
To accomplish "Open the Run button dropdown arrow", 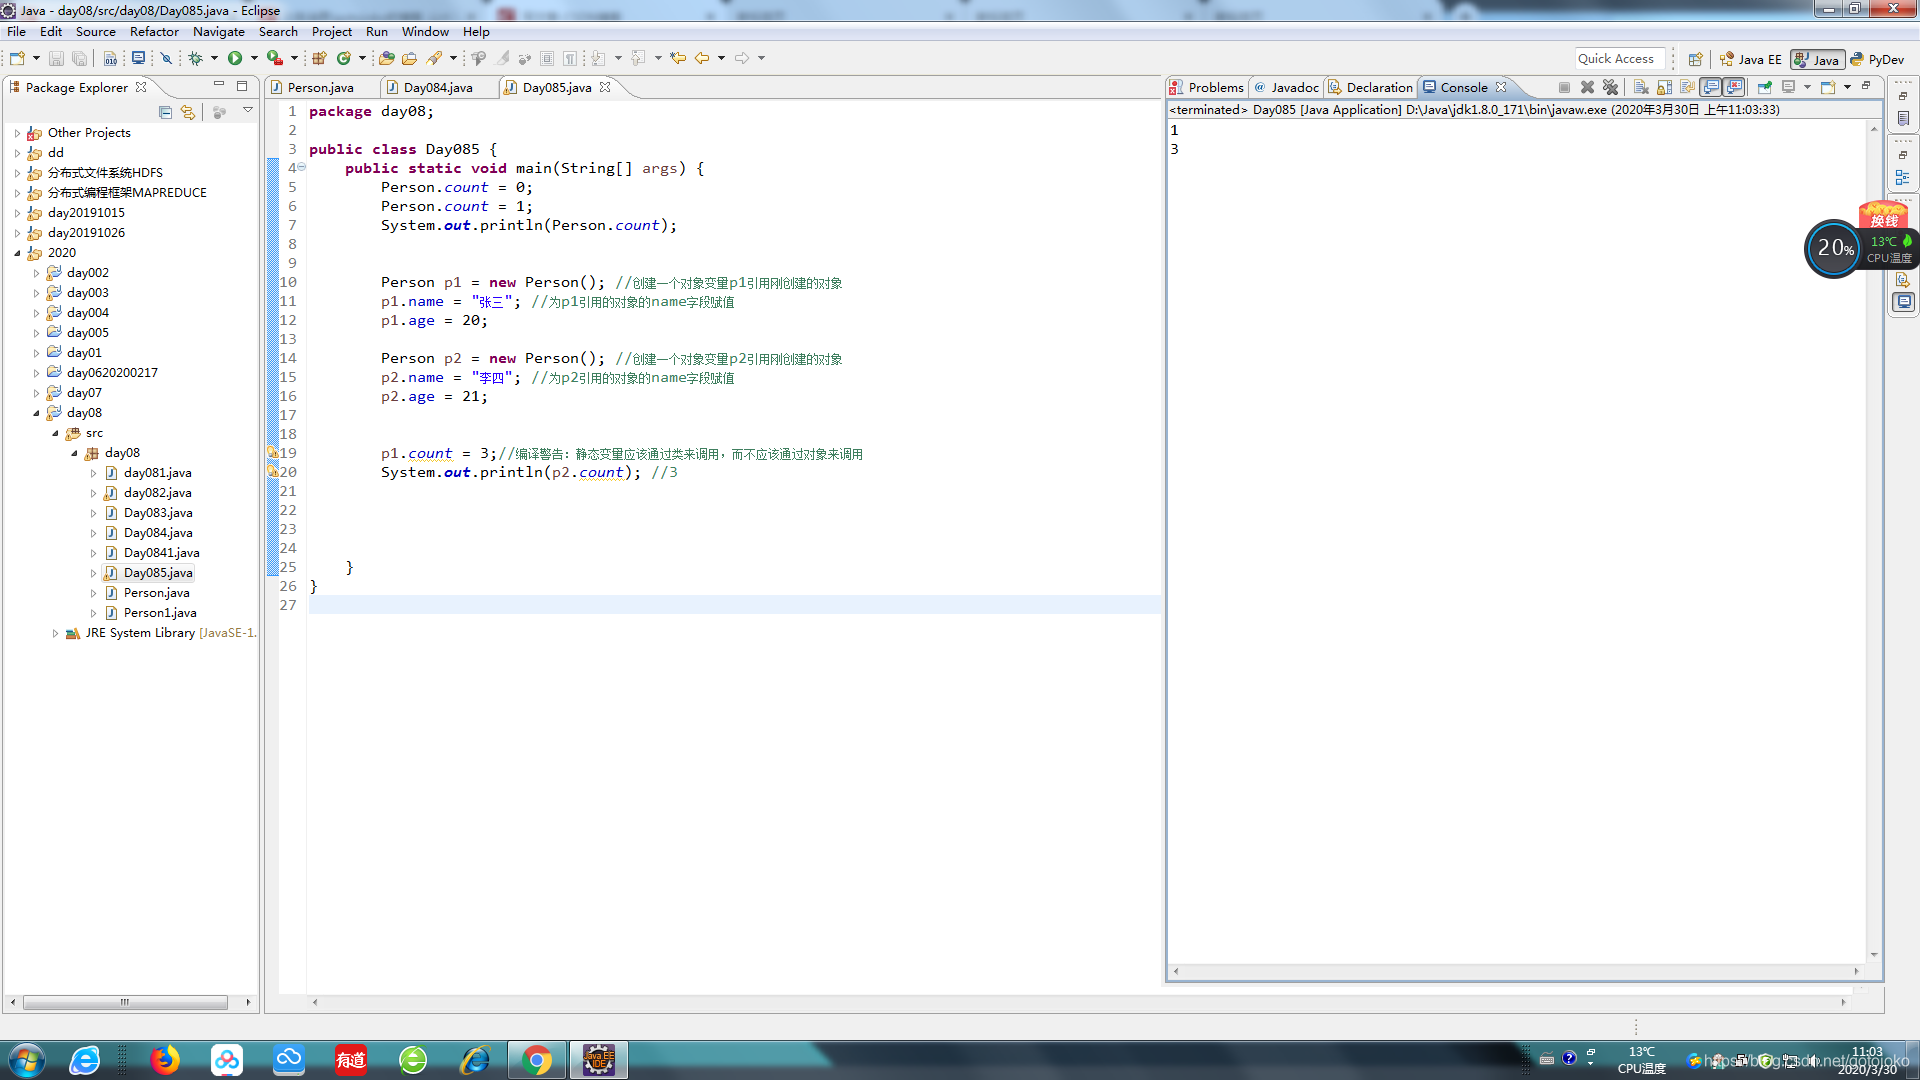I will [x=254, y=58].
